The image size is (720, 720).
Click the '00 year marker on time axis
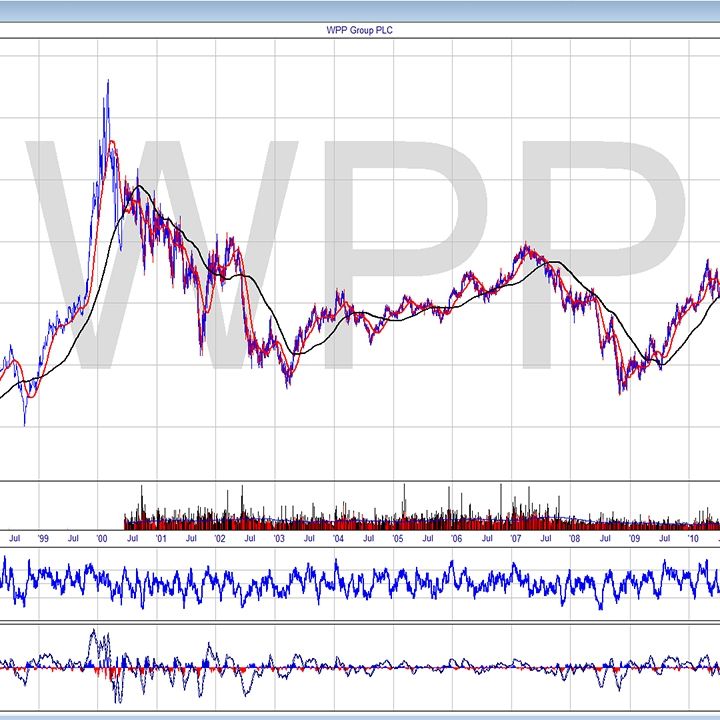point(102,538)
